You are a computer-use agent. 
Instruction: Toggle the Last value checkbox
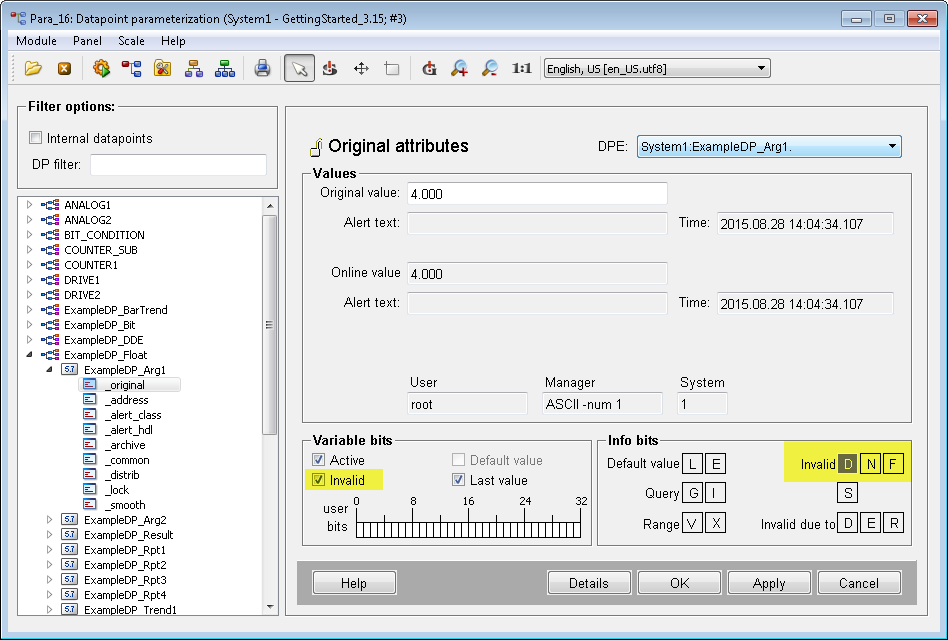coord(459,480)
